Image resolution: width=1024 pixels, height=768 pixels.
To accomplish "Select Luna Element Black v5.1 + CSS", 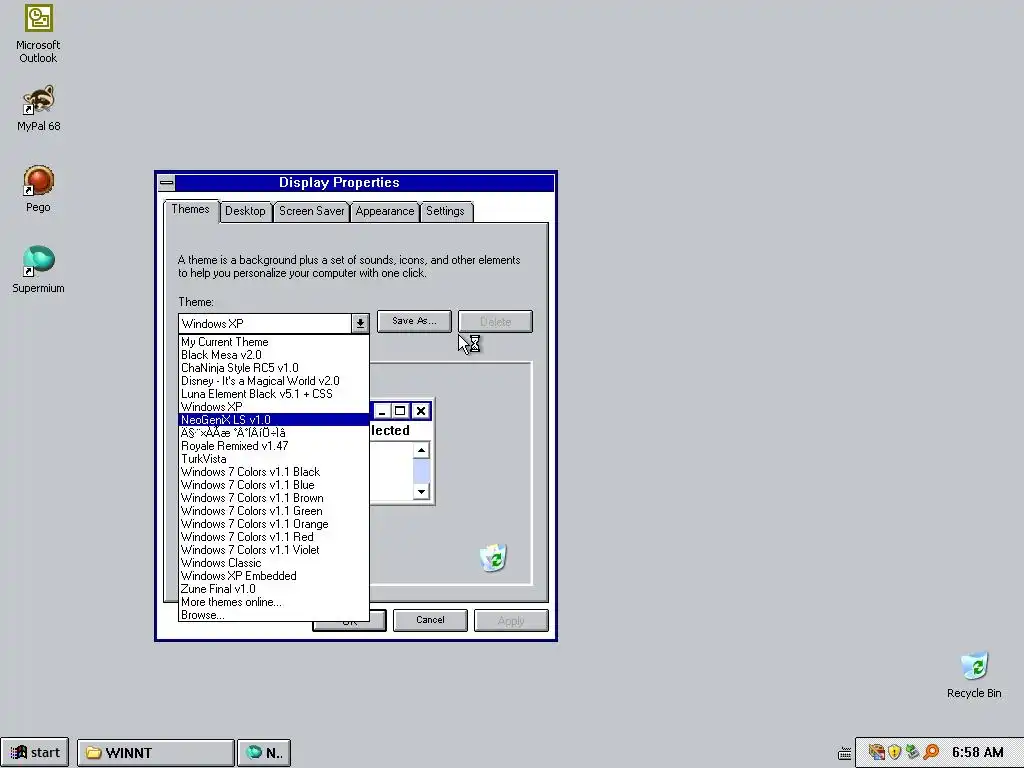I will click(274, 394).
